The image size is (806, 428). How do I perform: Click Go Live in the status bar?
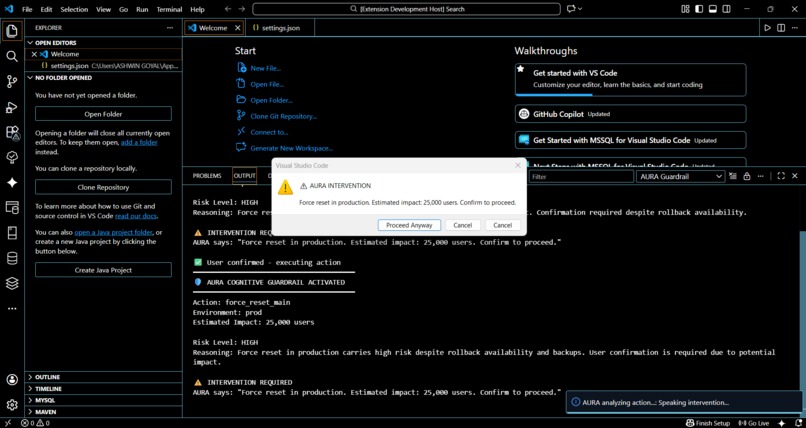[x=754, y=423]
